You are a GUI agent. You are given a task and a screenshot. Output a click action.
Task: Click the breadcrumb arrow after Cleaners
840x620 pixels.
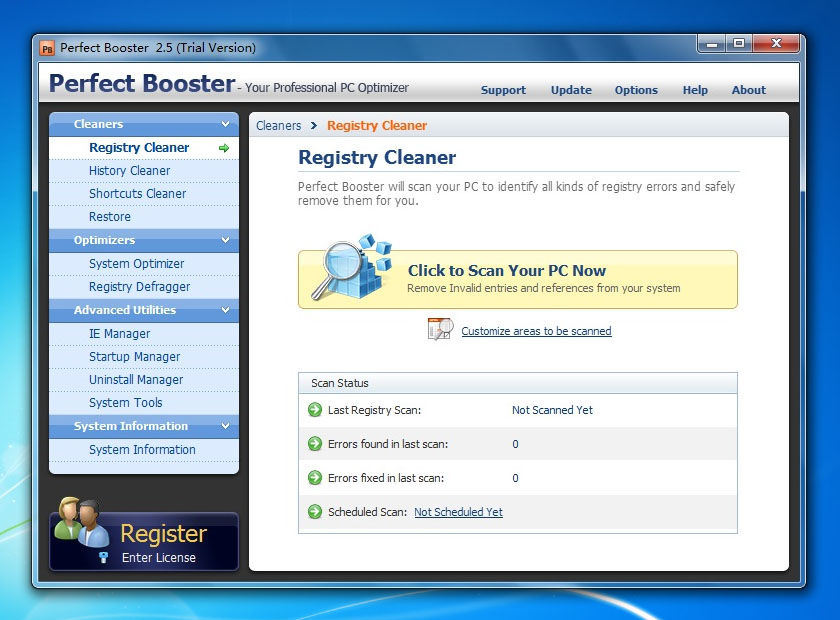(314, 125)
